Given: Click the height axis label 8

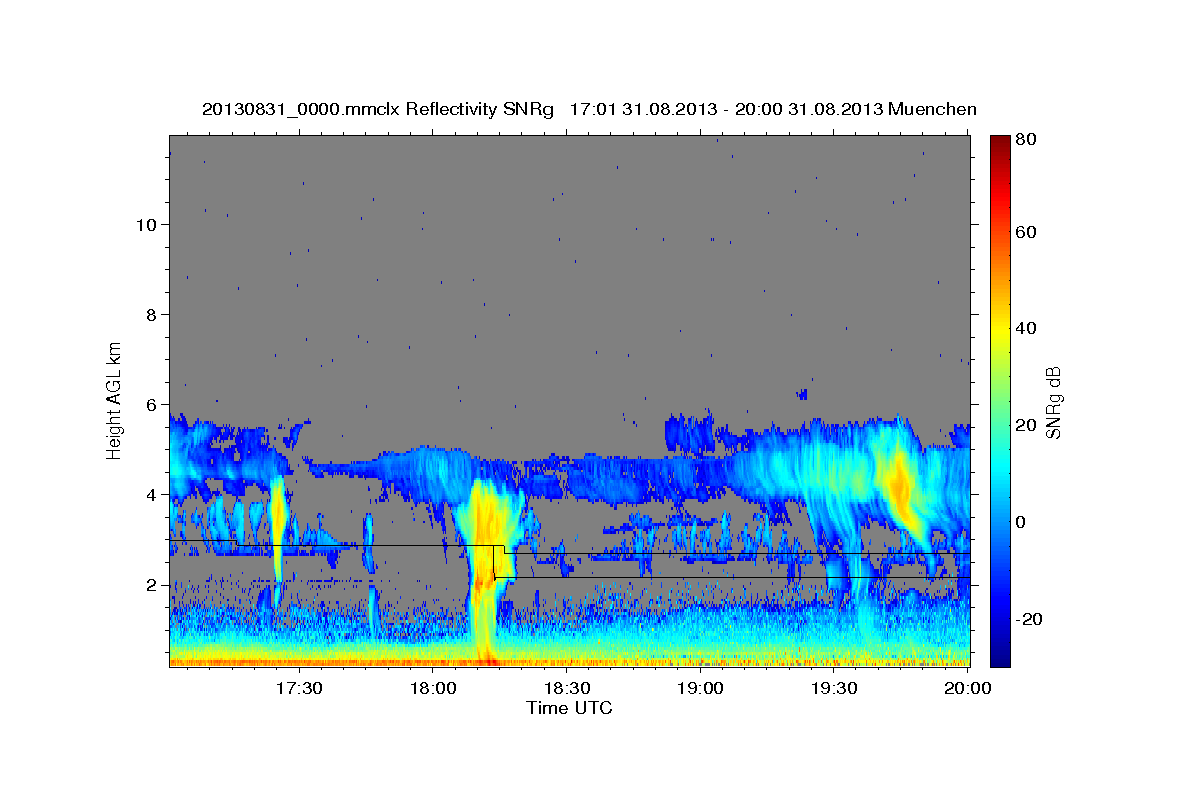Looking at the screenshot, I should [x=150, y=314].
